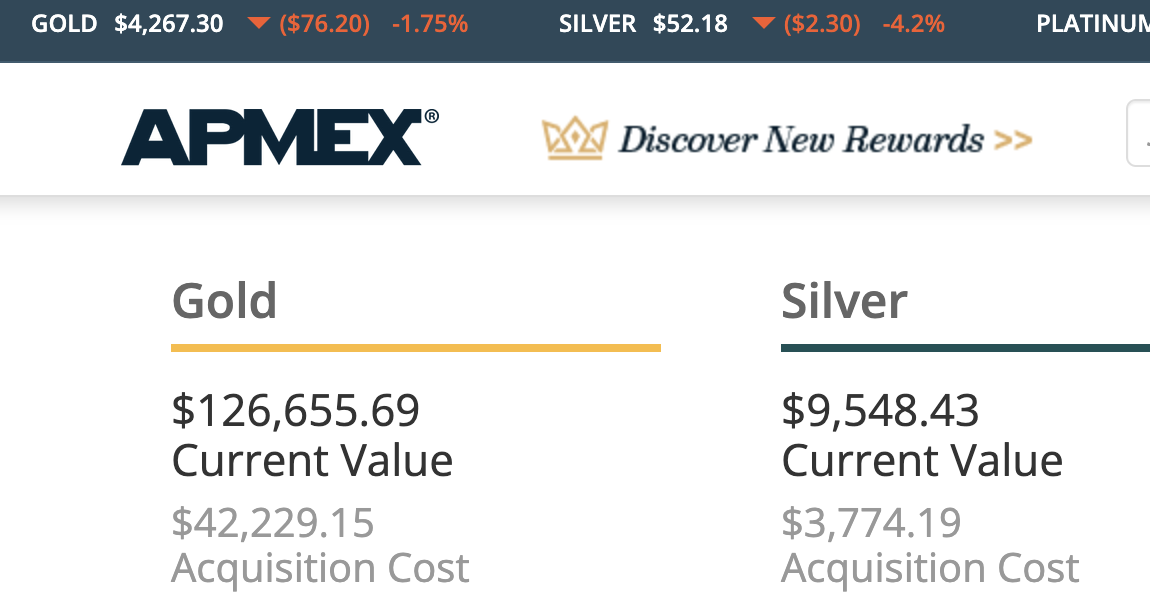Click the gold current value $126,655.69
Image resolution: width=1150 pixels, height=610 pixels.
[x=296, y=410]
